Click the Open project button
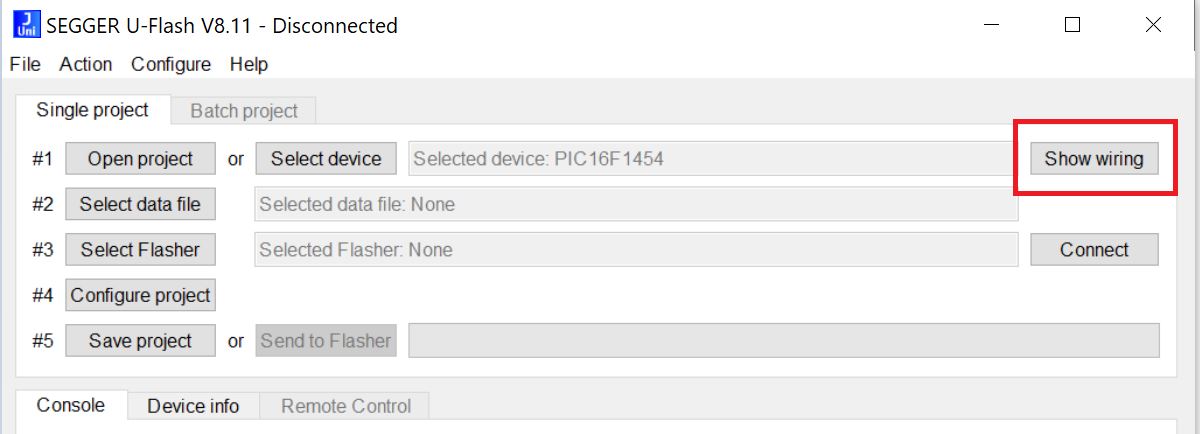This screenshot has width=1200, height=434. point(140,158)
